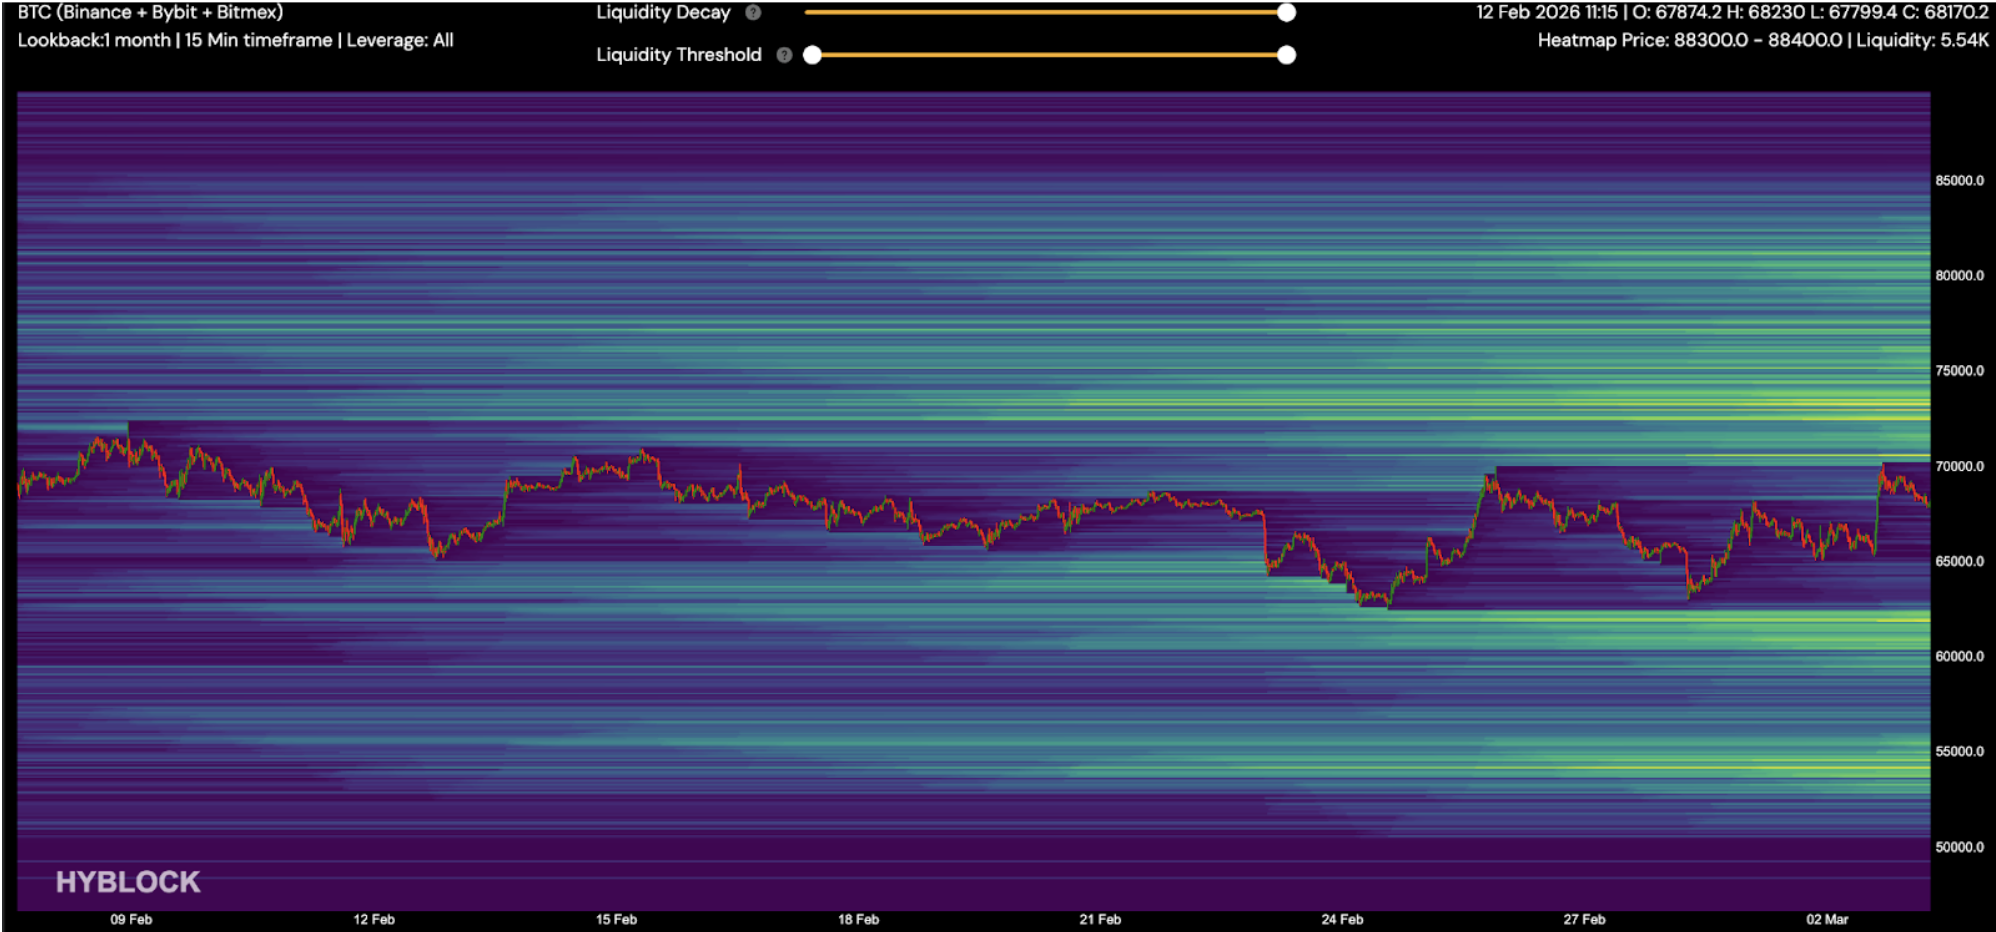Click the 50000.0 price axis label
Image resolution: width=1996 pixels, height=932 pixels.
click(1960, 847)
